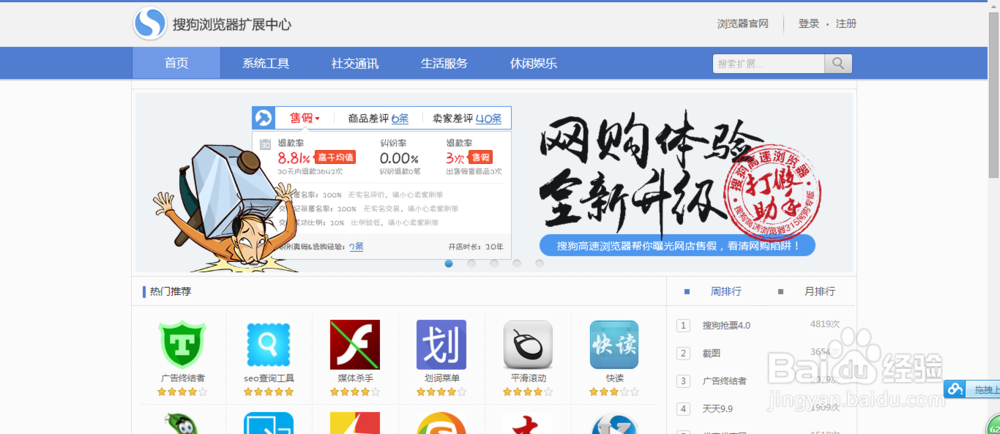This screenshot has width=1000, height=434.
Task: Click the 搜狗浏览器扩展中心 title text
Action: [x=232, y=25]
